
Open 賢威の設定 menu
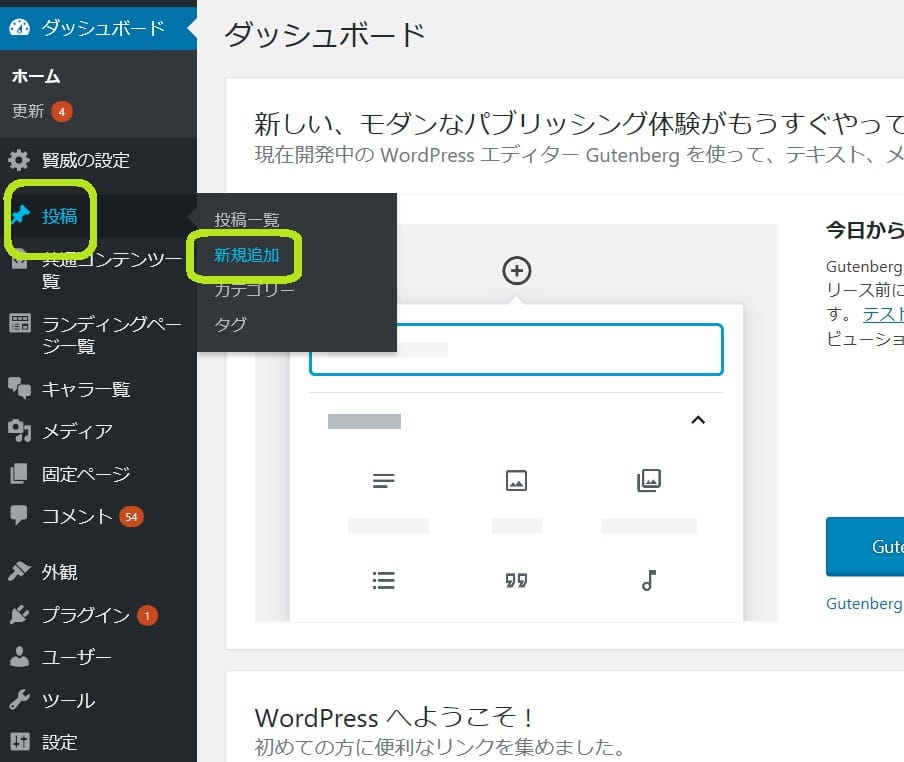(98, 160)
